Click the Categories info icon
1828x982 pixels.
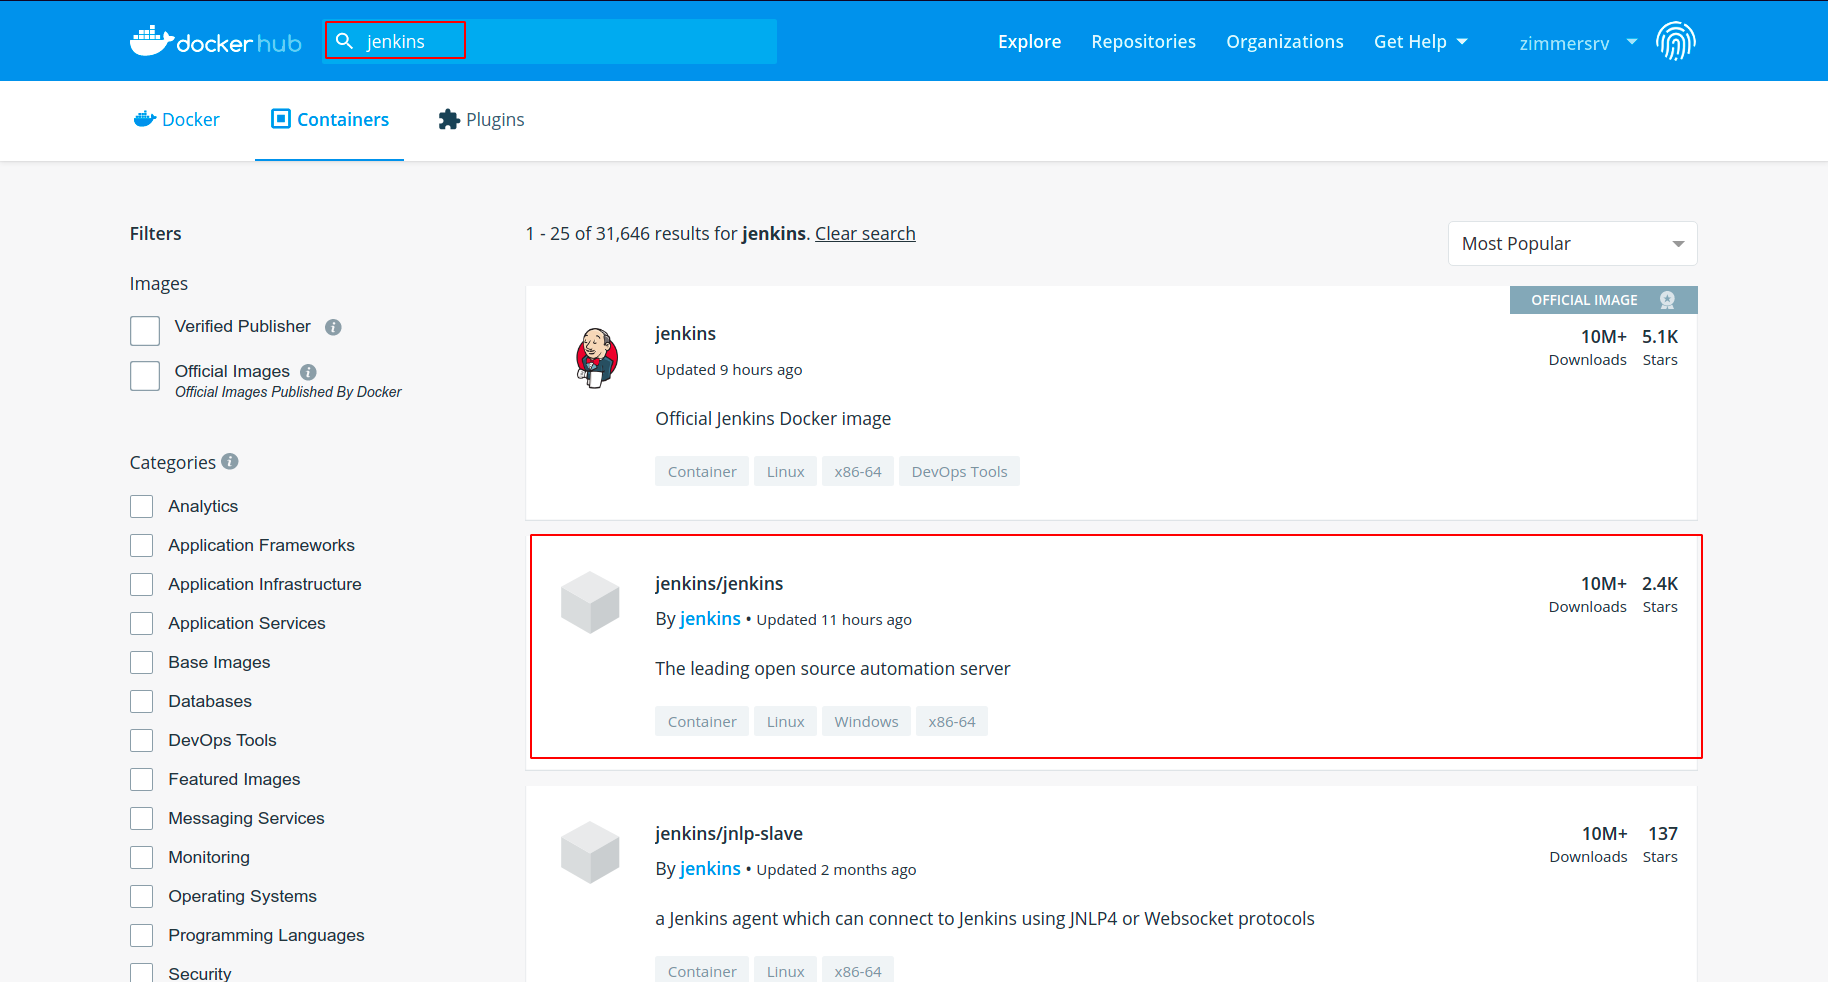[x=230, y=461]
